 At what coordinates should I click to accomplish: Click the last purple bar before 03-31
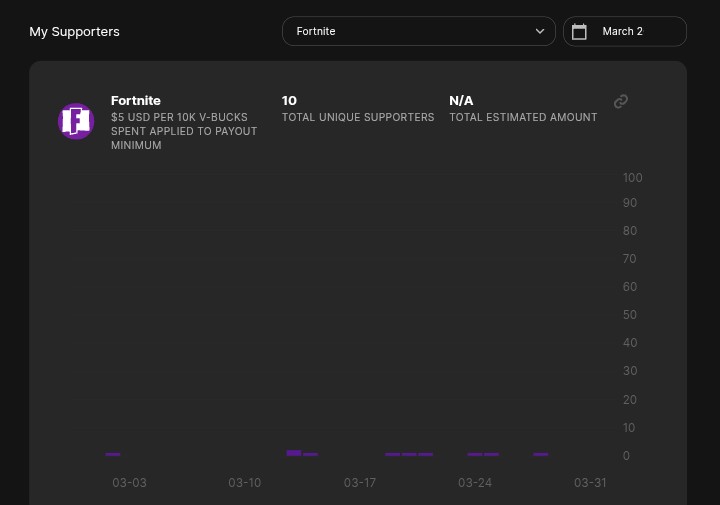(x=540, y=454)
